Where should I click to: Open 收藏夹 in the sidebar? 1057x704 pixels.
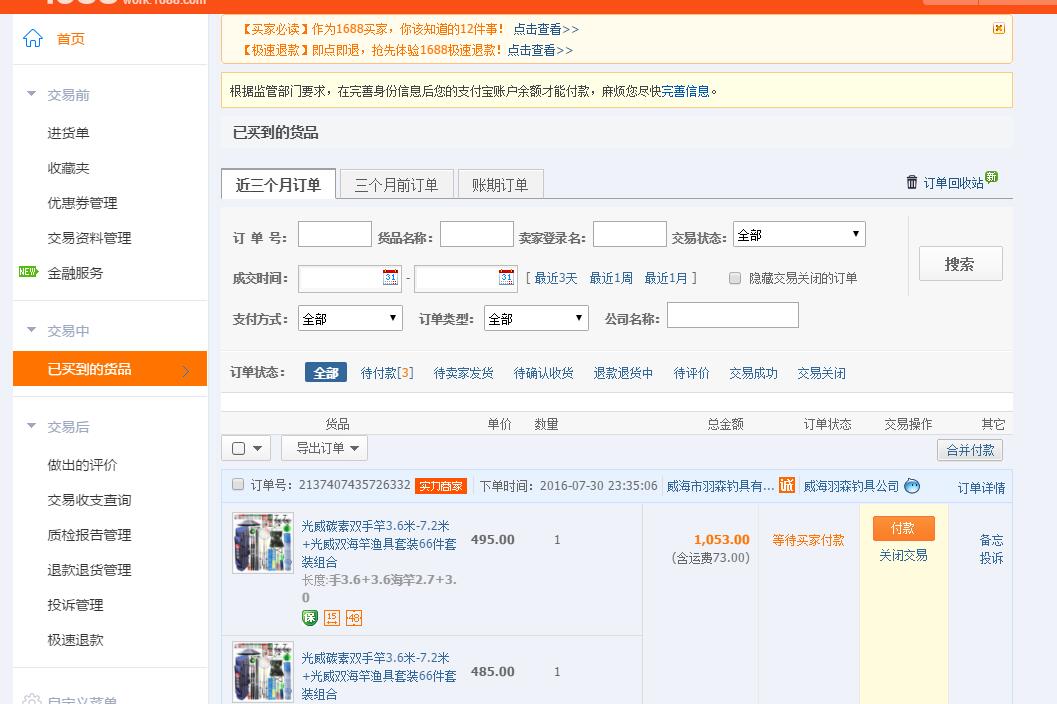tap(68, 168)
